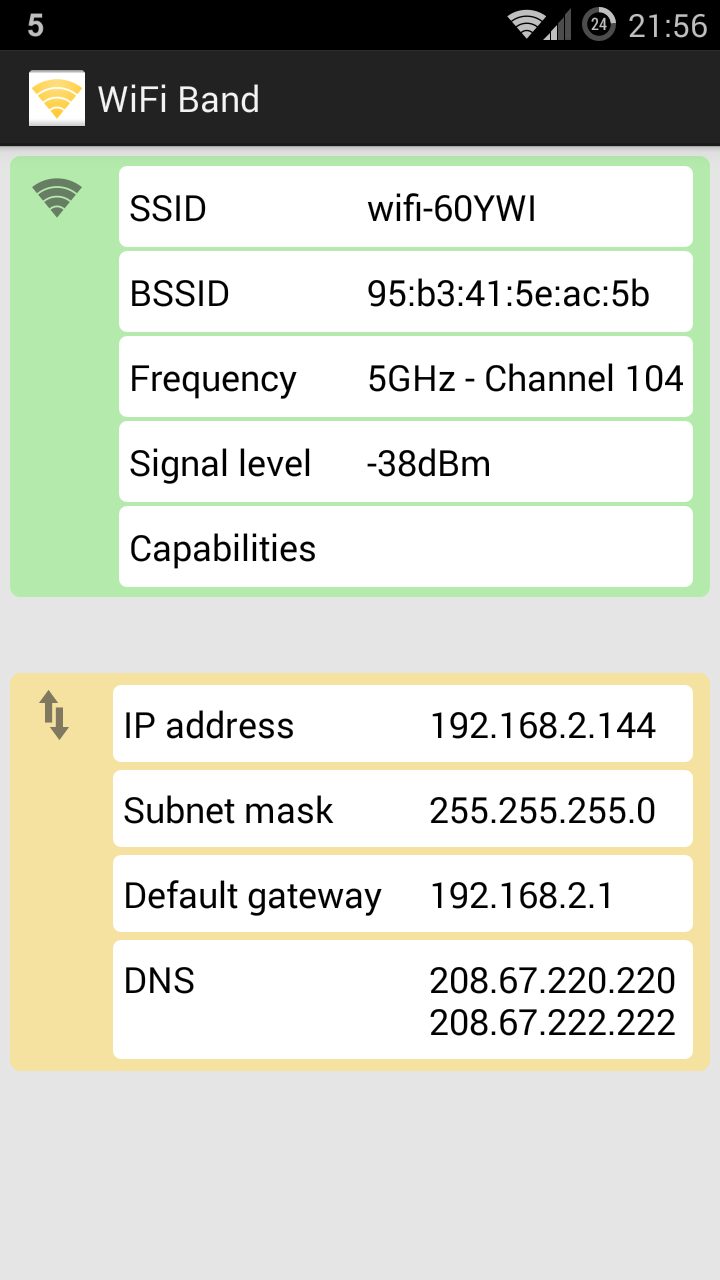720x1280 pixels.
Task: Tap the 21:56 clock in status bar
Action: click(667, 25)
